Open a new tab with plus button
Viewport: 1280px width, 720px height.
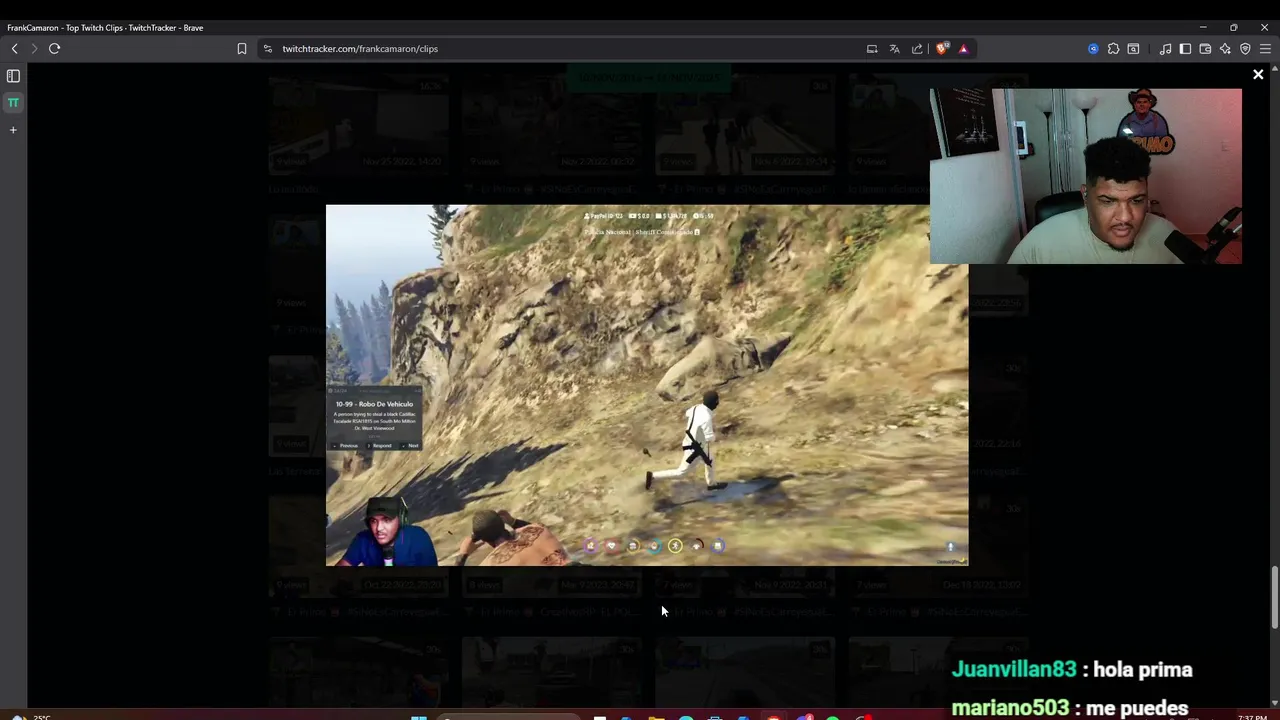pos(13,130)
